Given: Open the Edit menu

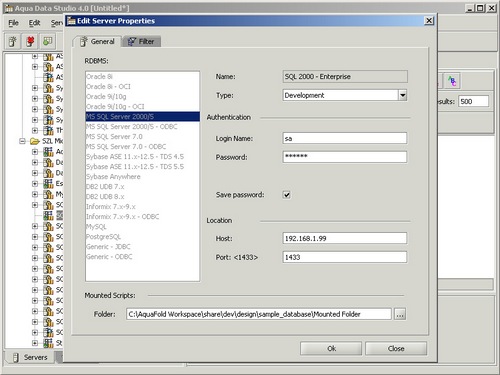Looking at the screenshot, I should (34, 23).
